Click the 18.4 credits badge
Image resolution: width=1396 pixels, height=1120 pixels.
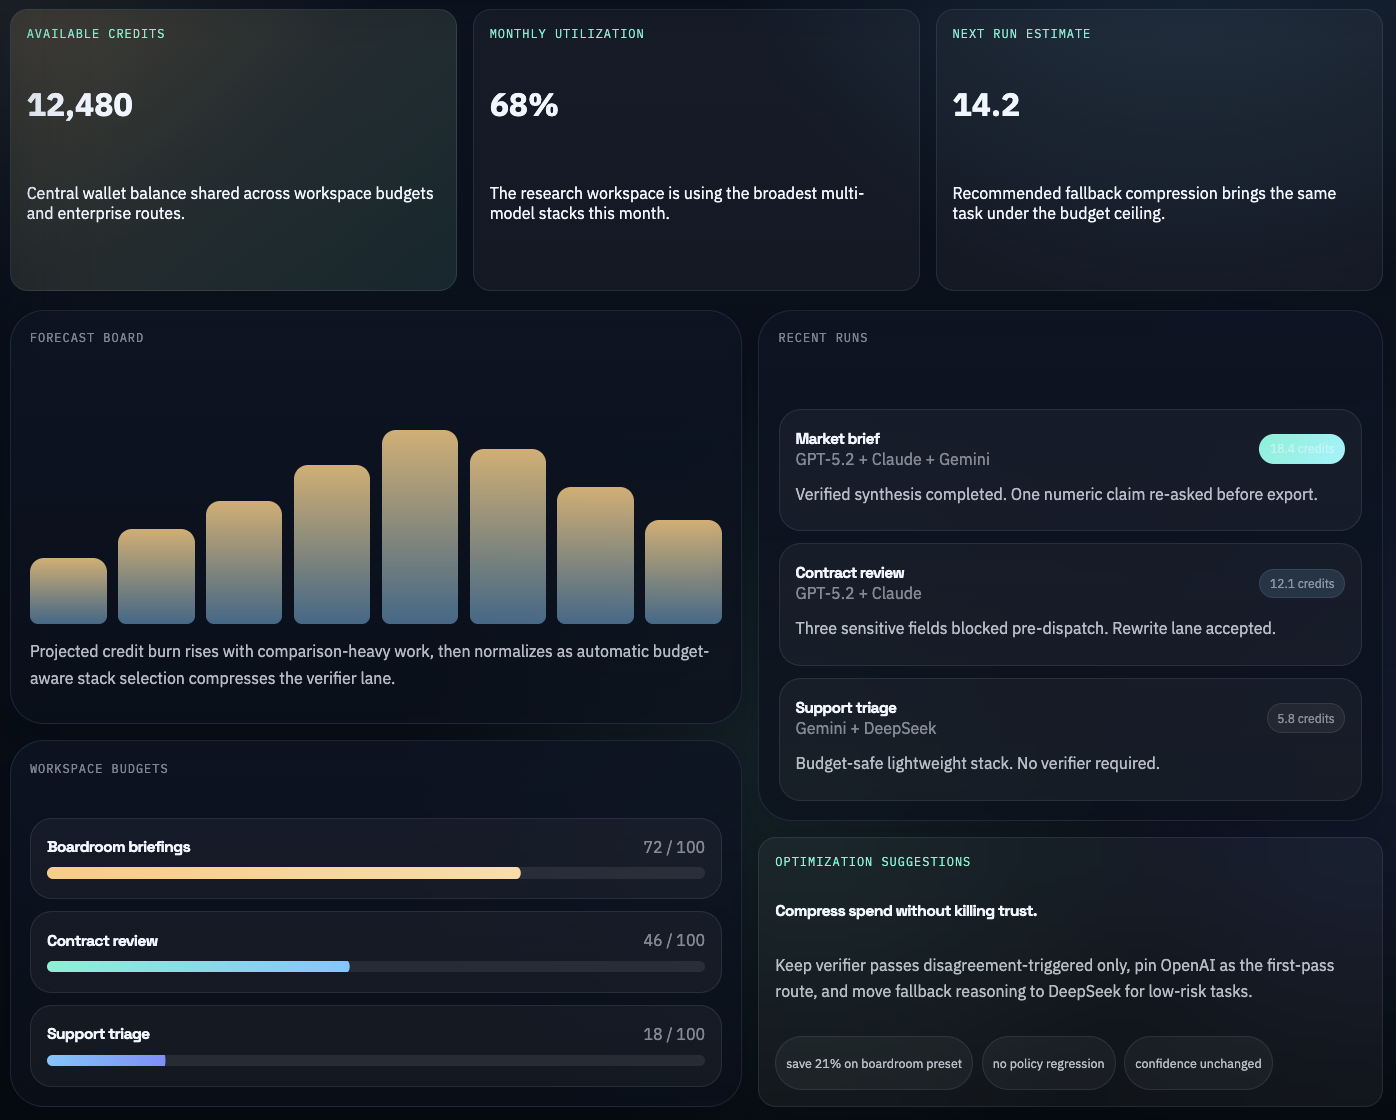pyautogui.click(x=1301, y=449)
